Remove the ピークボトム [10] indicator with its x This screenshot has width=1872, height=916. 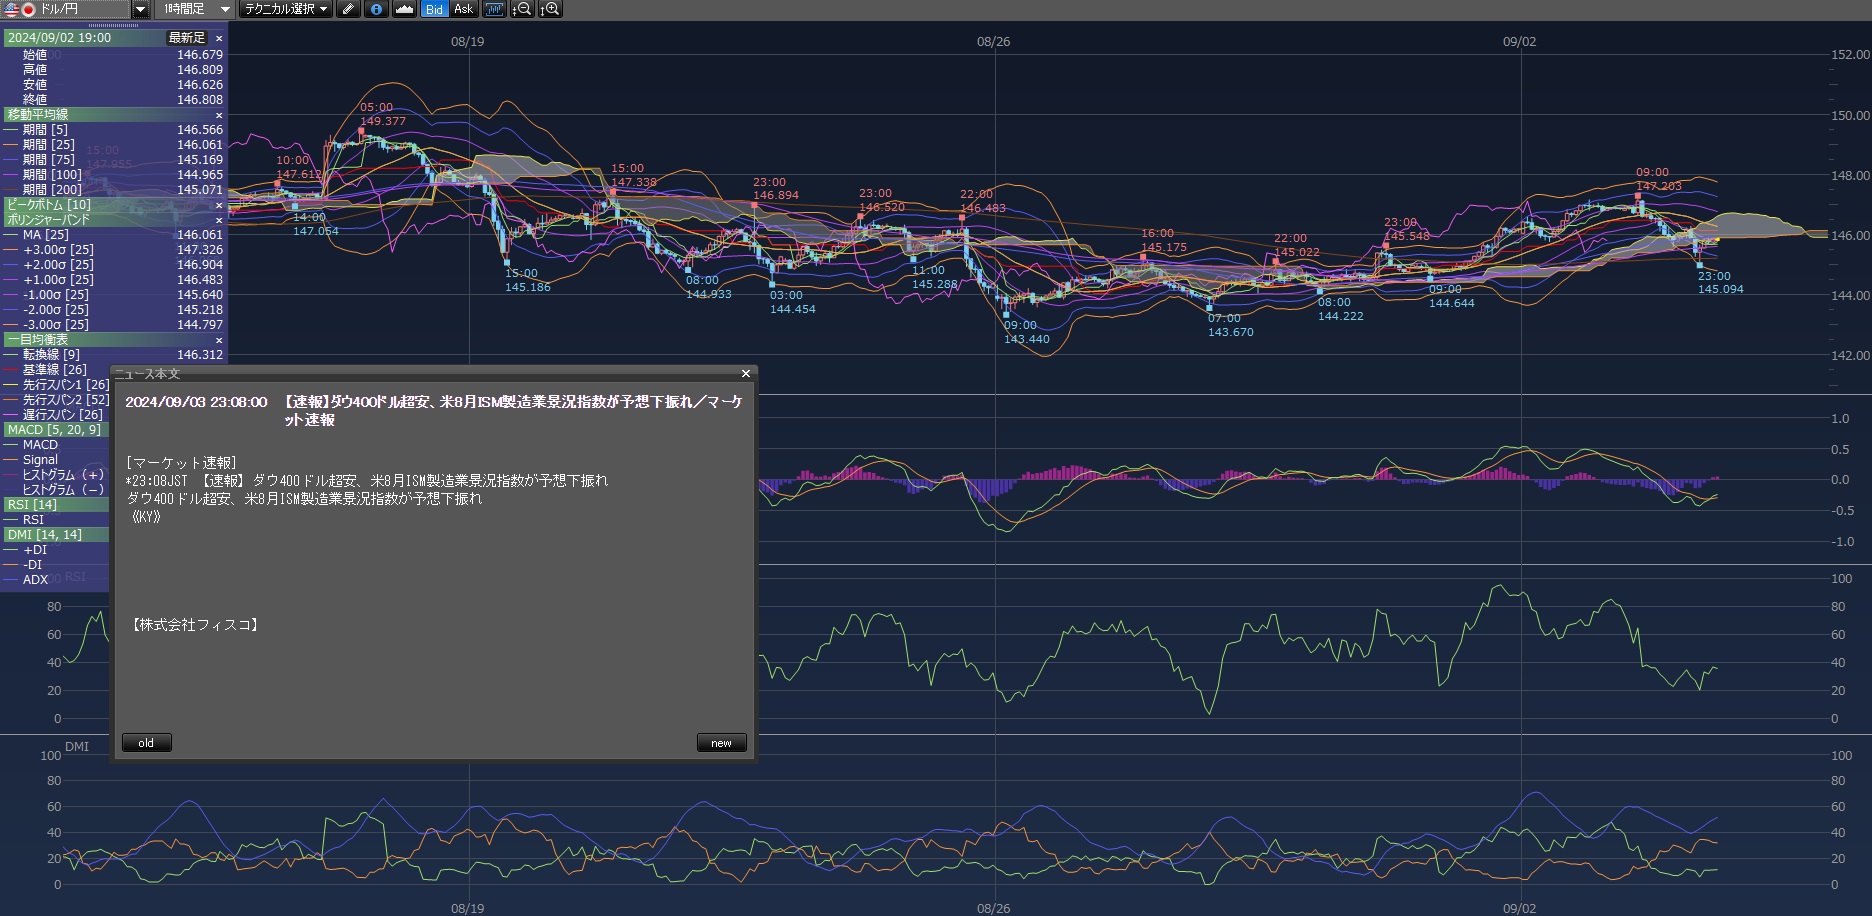(x=219, y=205)
